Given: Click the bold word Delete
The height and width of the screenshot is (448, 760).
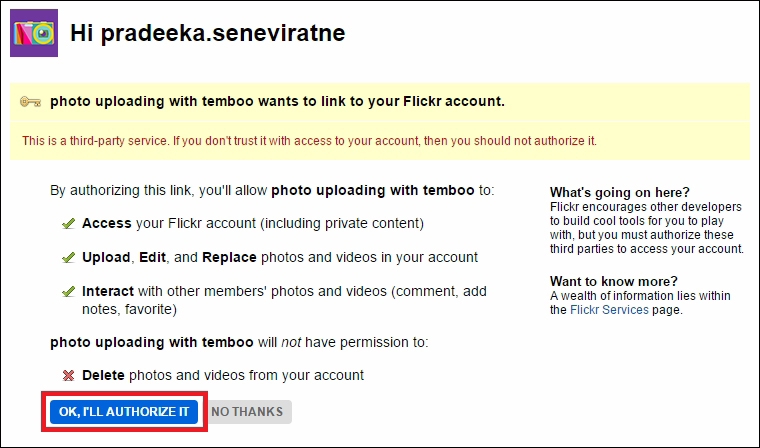Looking at the screenshot, I should tap(103, 375).
